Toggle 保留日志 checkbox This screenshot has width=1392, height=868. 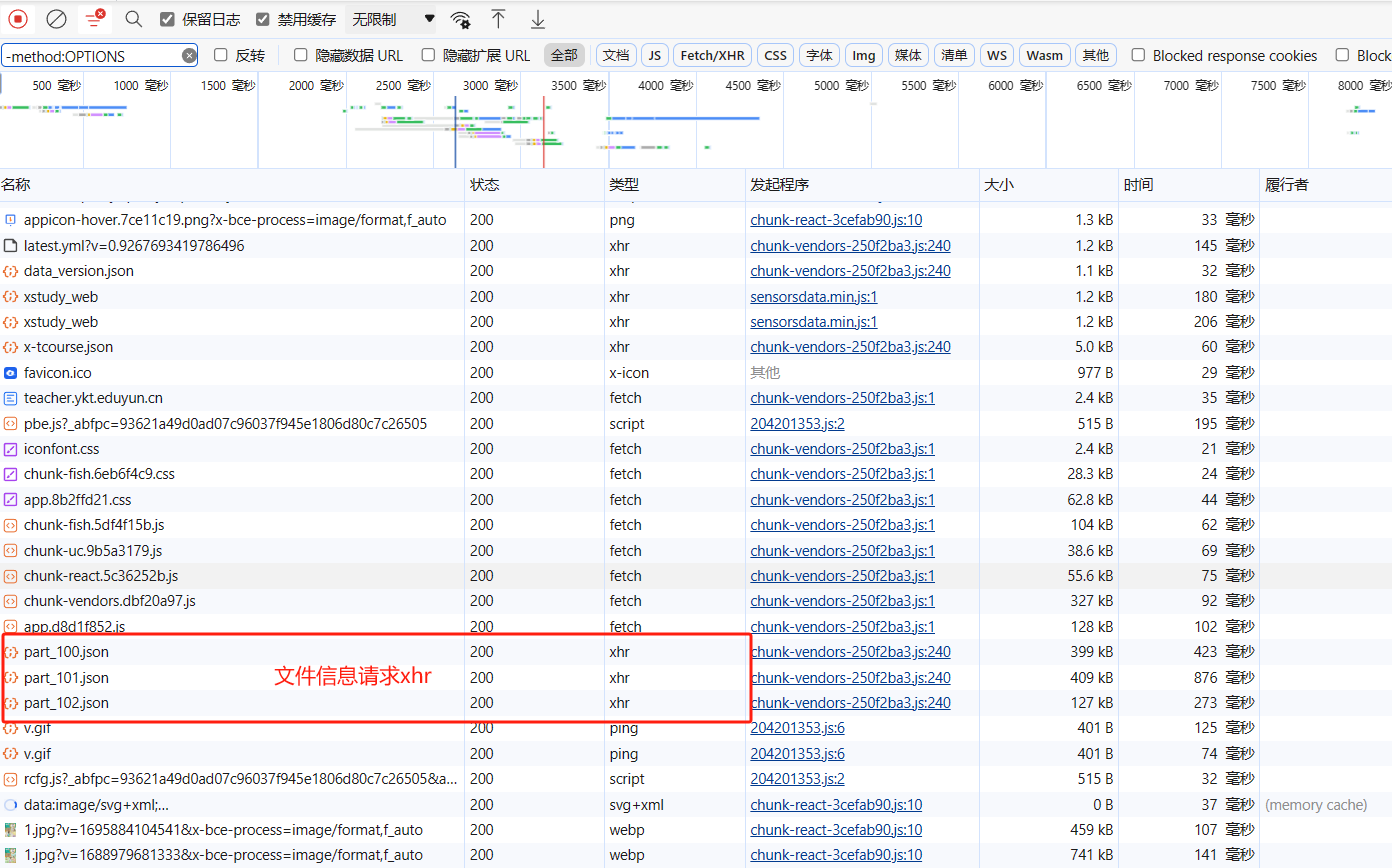167,19
